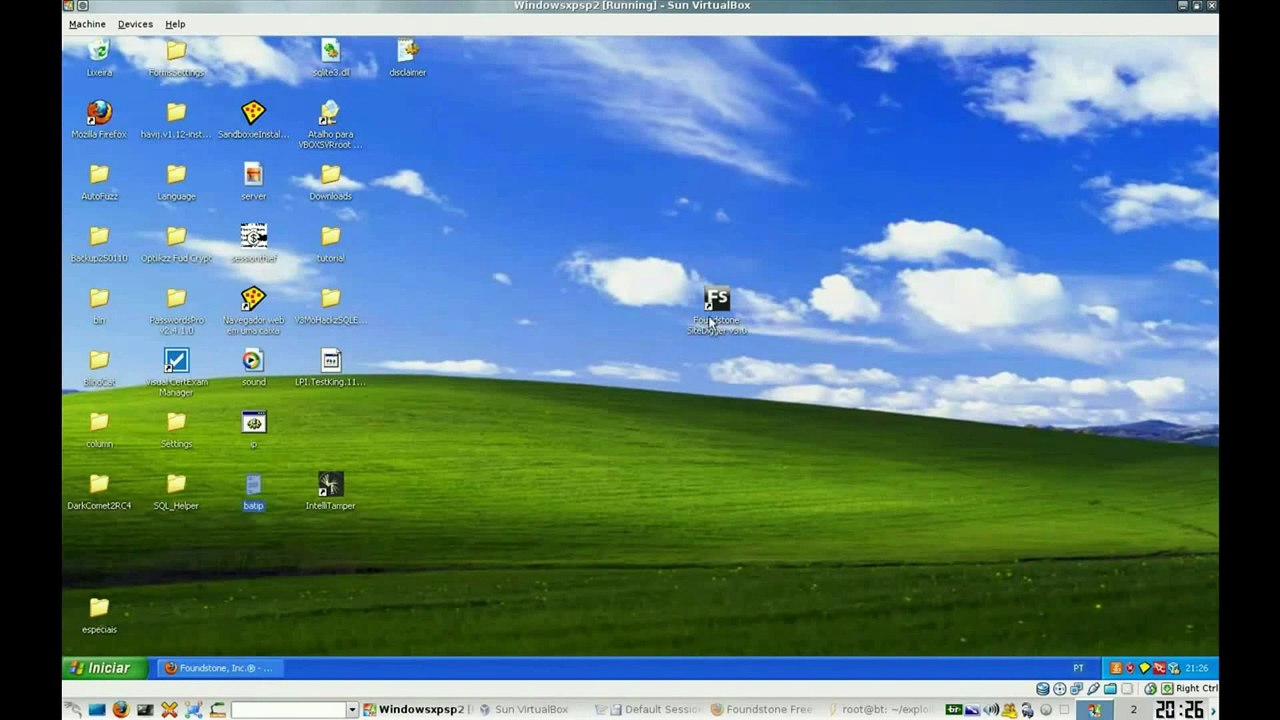
Task: Select the V3MoHackzSQLE folder
Action: coord(330,305)
